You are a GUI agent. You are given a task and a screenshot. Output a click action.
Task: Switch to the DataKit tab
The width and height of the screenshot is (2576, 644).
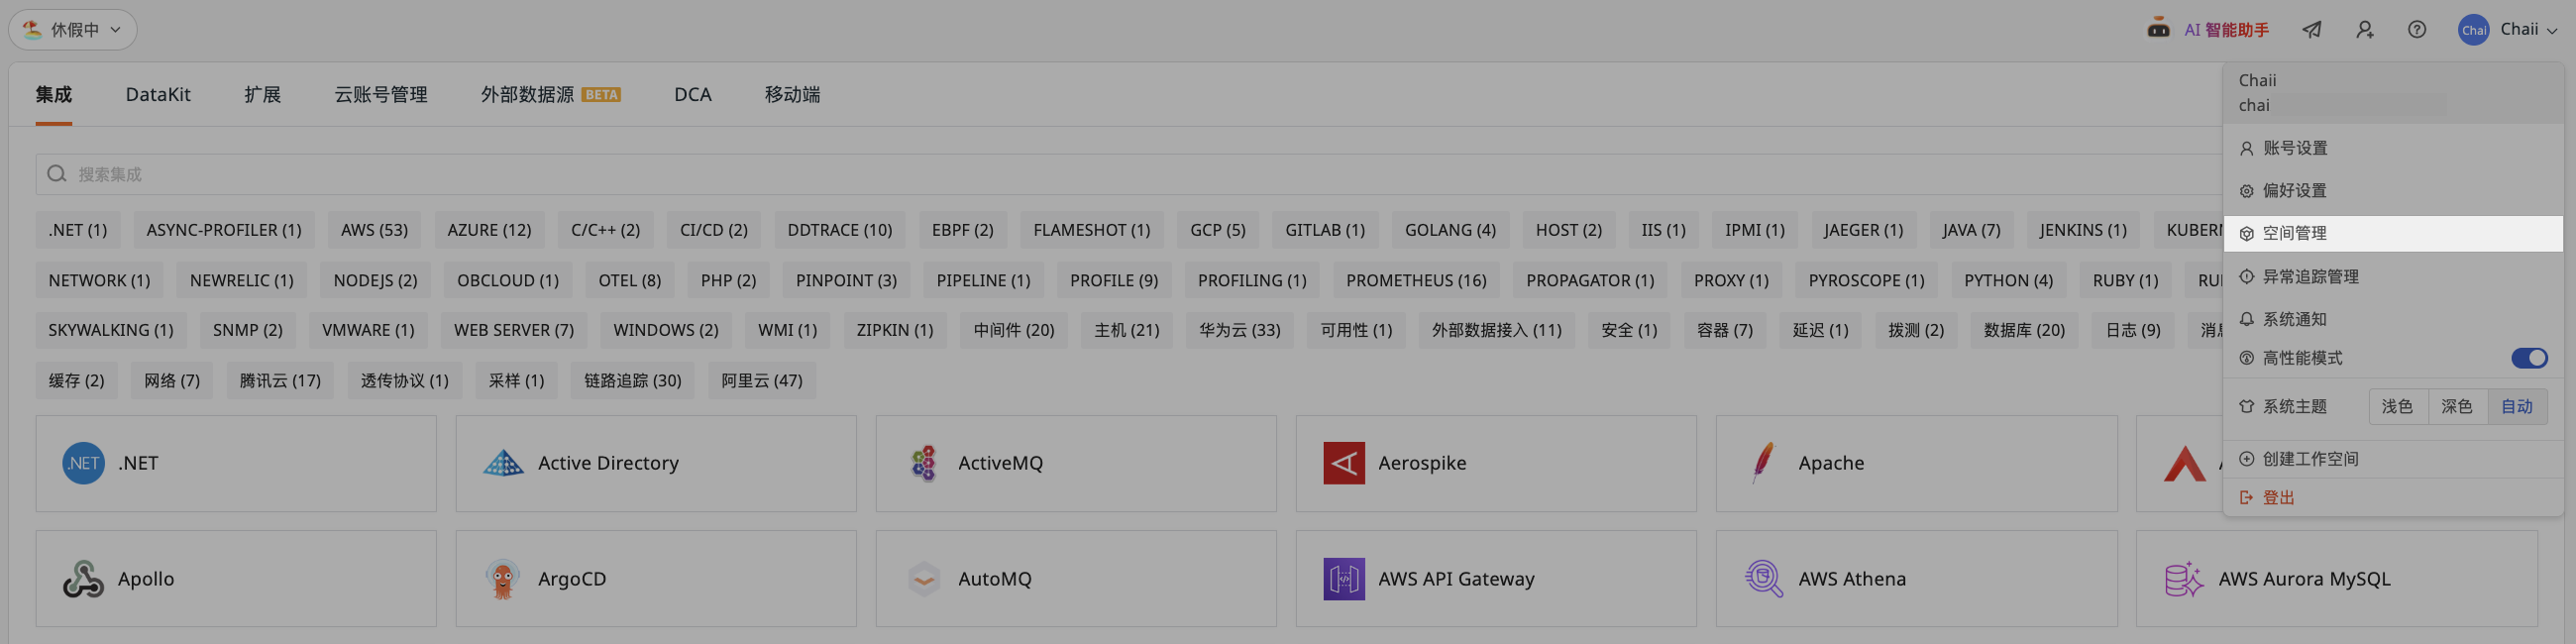pyautogui.click(x=158, y=94)
